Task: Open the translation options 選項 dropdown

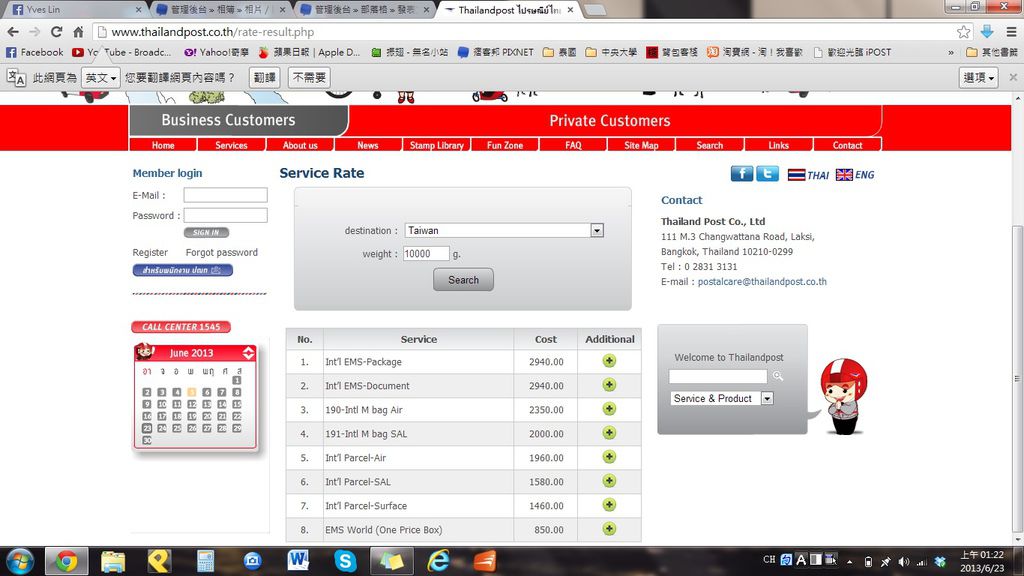Action: point(978,78)
